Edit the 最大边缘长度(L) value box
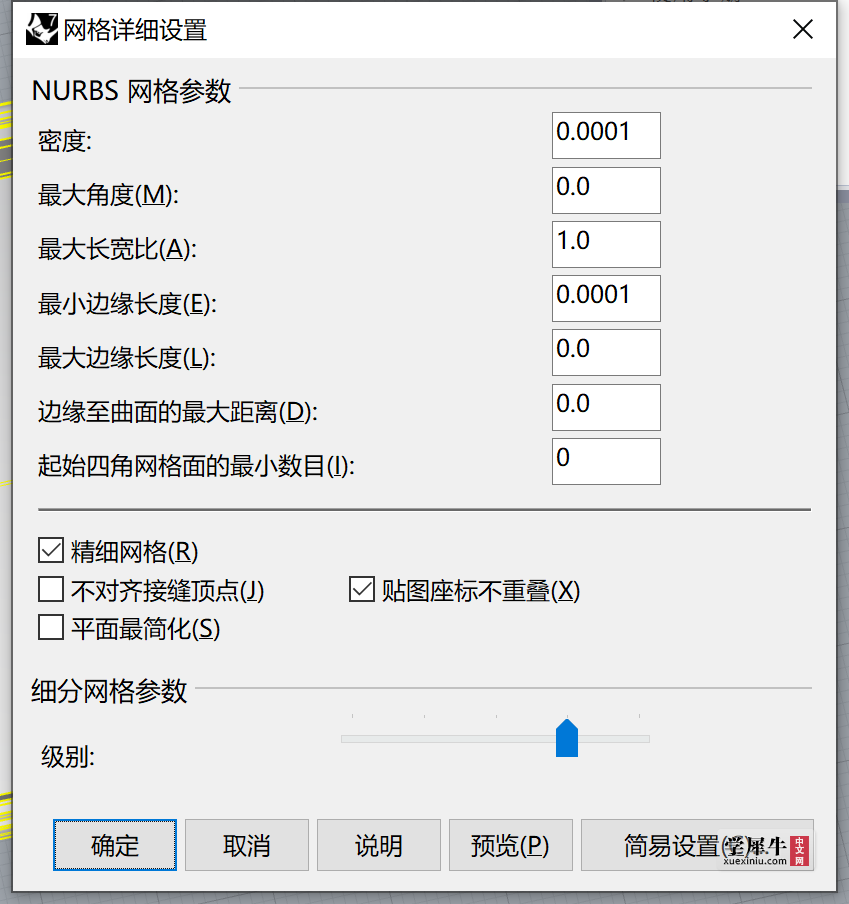Screen dimensions: 849x904 606,352
